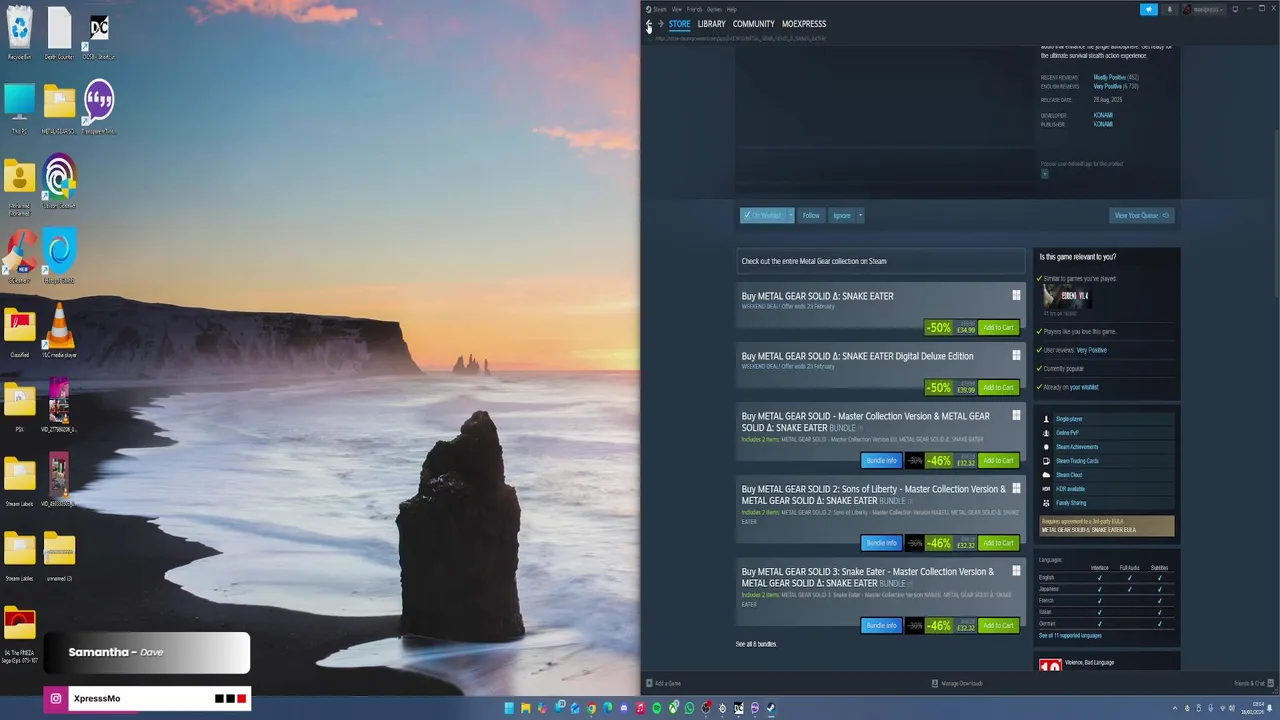Select the Ubisoft Connect desktop shortcut
Viewport: 1280px width, 720px height.
[59, 182]
